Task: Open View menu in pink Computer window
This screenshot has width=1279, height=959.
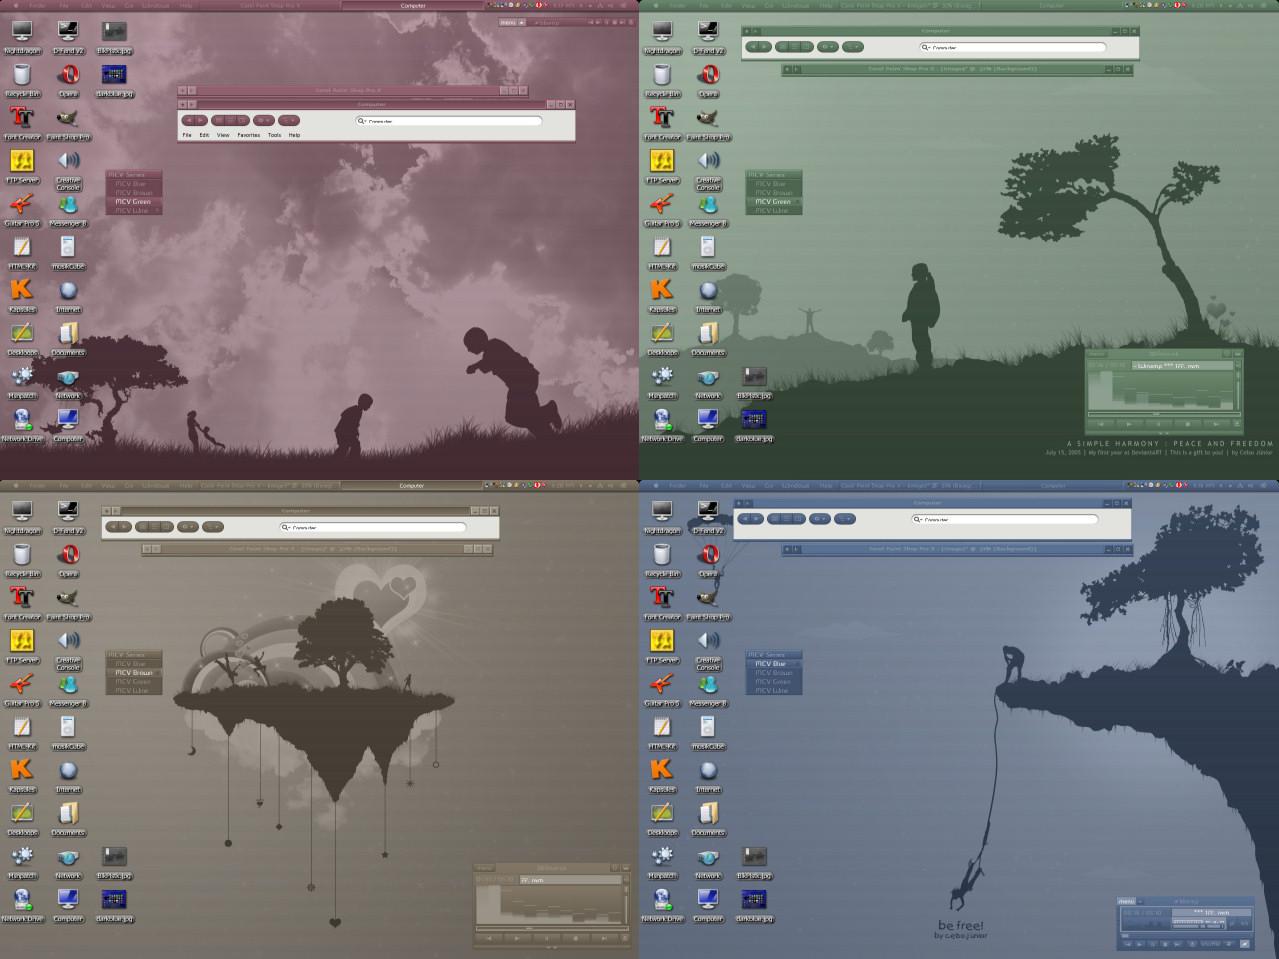Action: pyautogui.click(x=223, y=135)
